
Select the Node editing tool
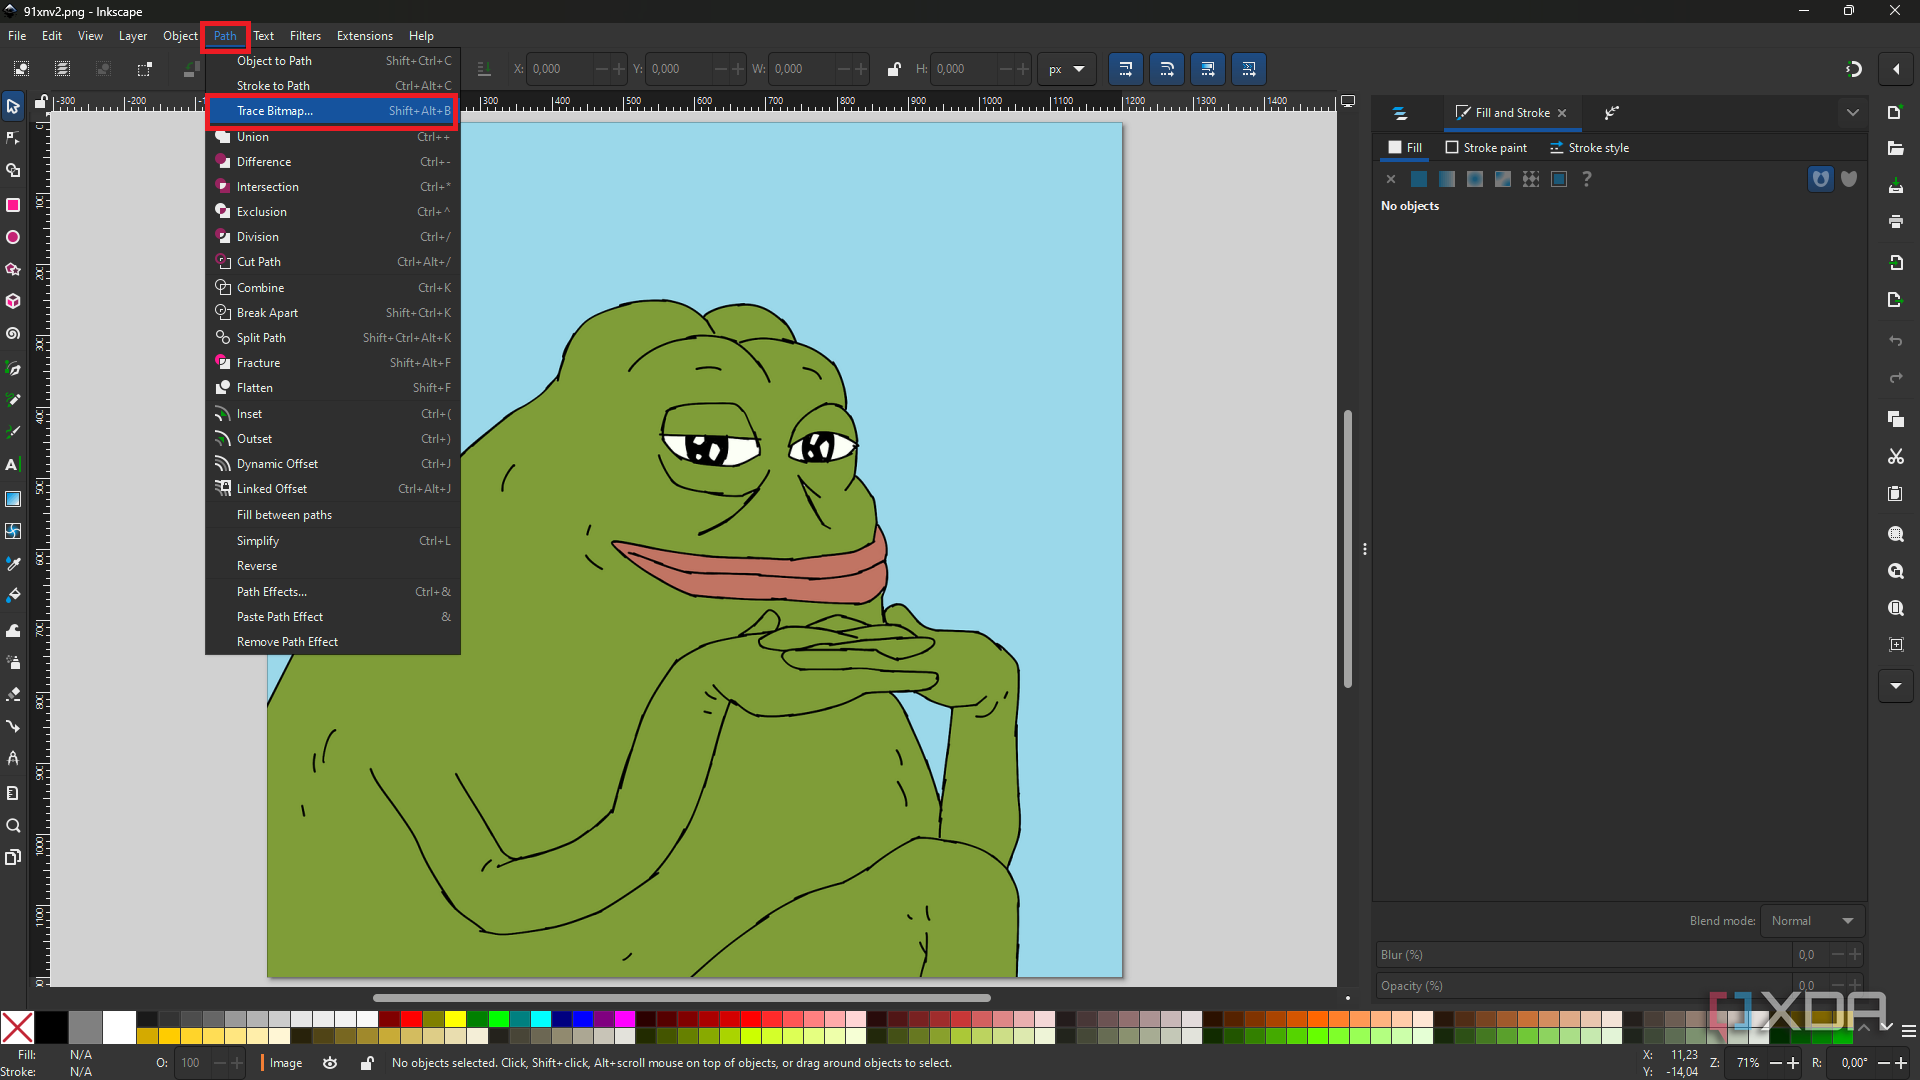pyautogui.click(x=13, y=138)
